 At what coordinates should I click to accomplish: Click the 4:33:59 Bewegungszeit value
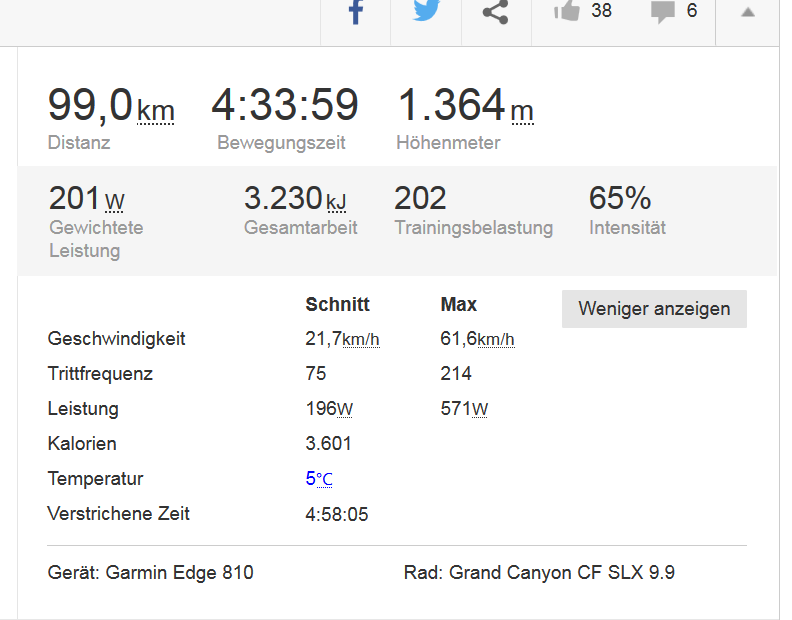click(x=284, y=106)
